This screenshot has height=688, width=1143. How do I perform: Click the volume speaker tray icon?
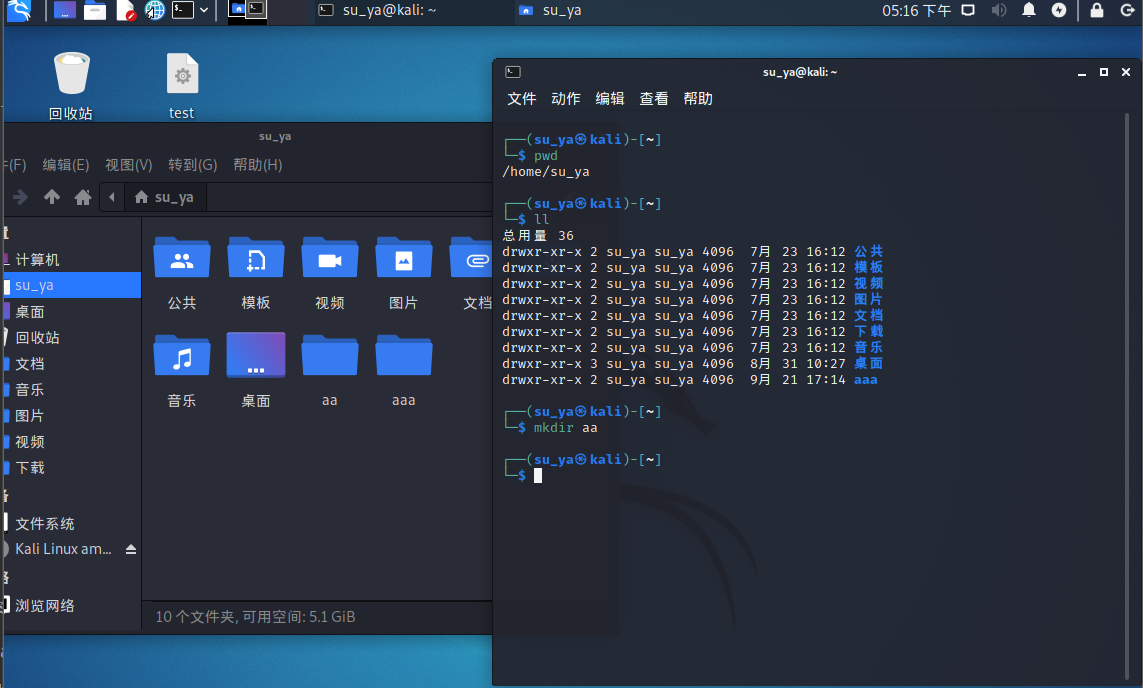tap(999, 10)
